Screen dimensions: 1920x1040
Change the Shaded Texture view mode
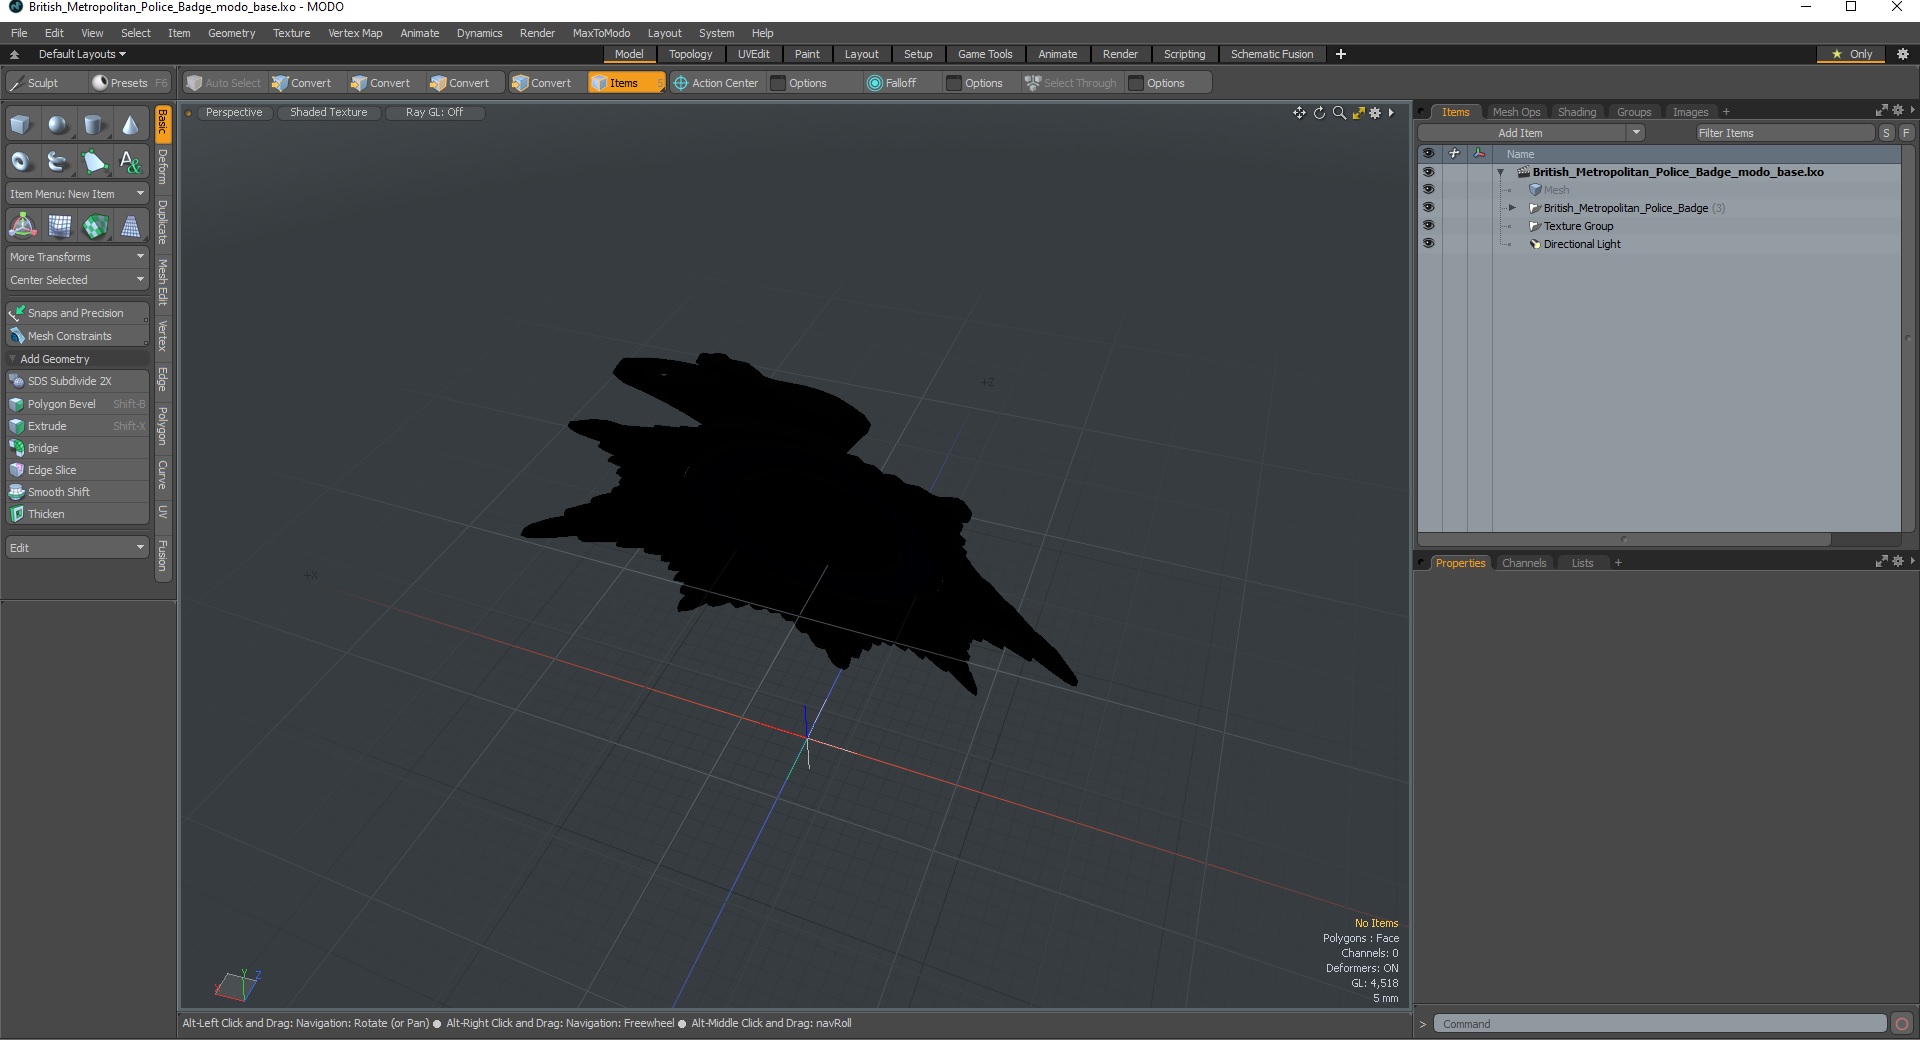pos(328,112)
